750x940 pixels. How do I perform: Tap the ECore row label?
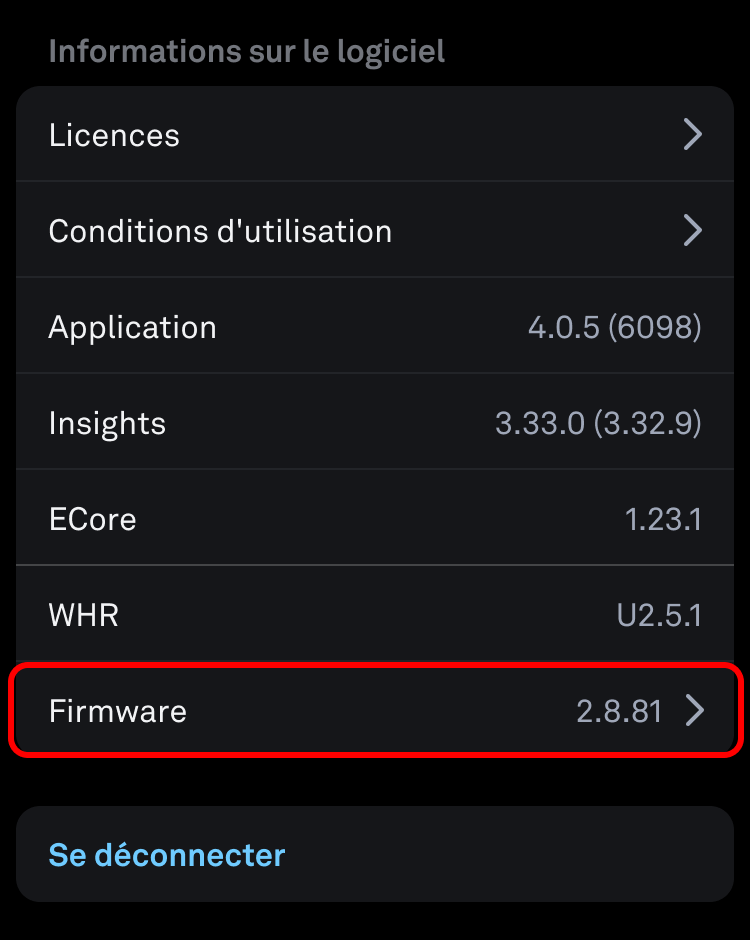(x=92, y=519)
